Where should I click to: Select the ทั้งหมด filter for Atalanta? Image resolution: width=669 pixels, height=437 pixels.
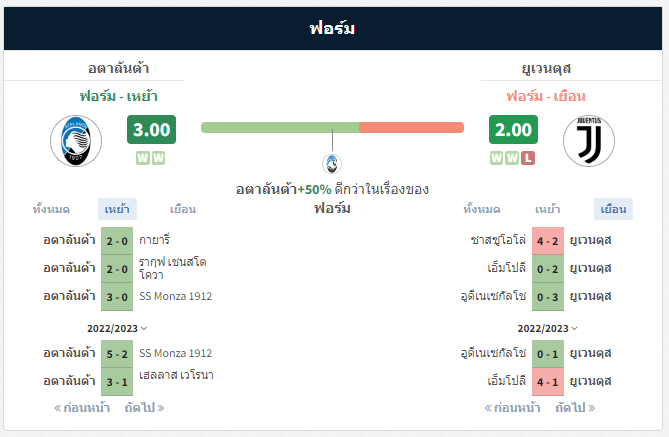tap(51, 209)
